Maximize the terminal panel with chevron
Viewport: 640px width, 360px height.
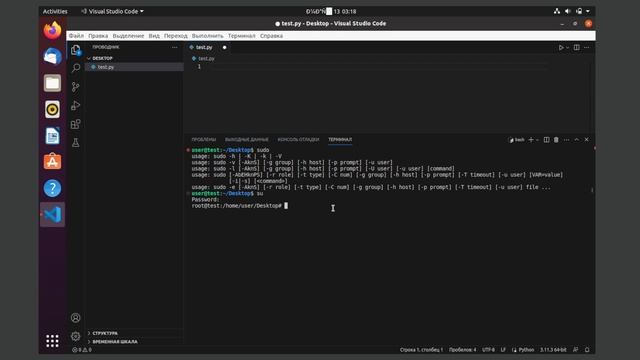click(577, 140)
